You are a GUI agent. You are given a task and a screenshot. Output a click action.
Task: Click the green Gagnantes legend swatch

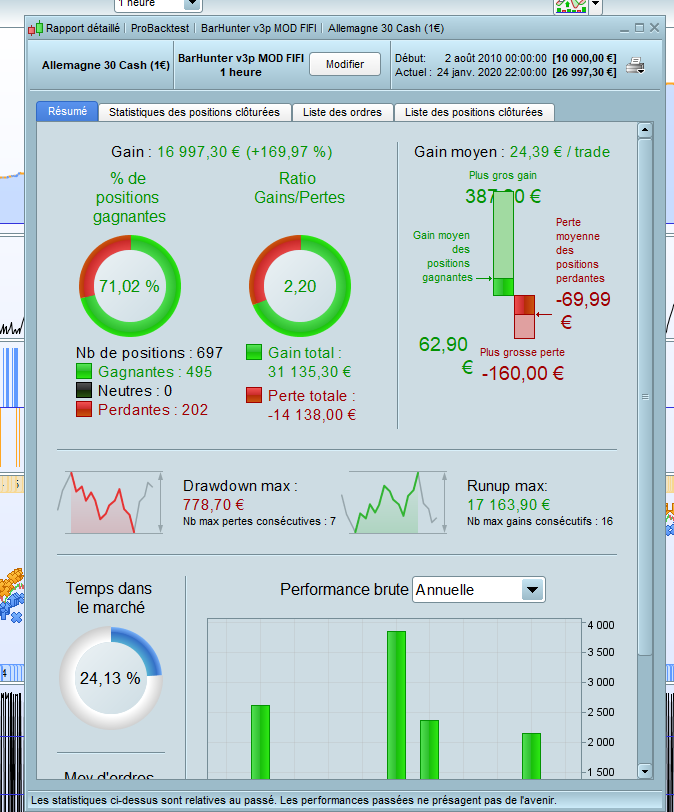(84, 371)
